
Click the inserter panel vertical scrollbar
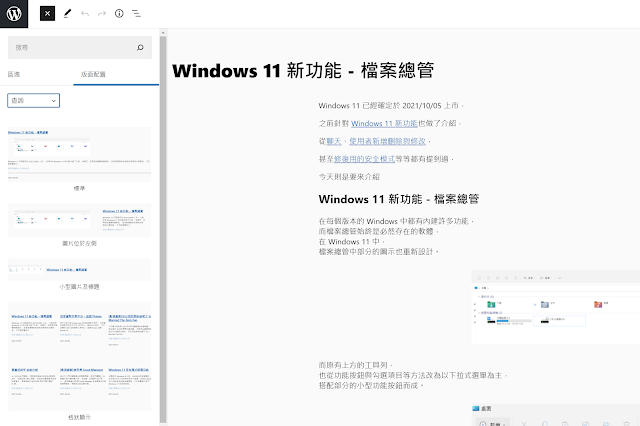163,229
